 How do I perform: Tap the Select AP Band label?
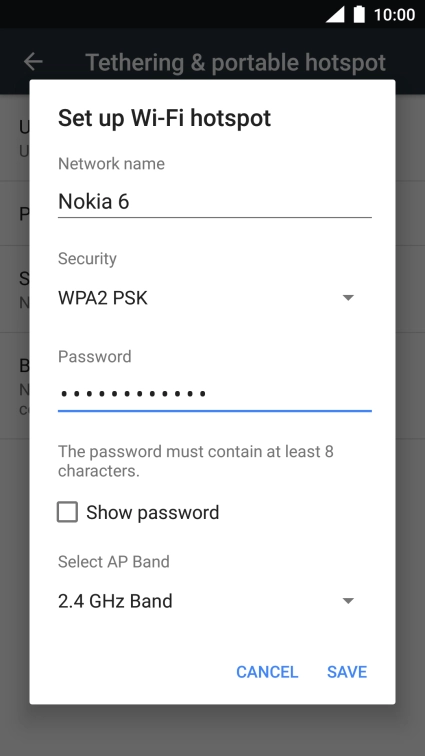pos(114,562)
